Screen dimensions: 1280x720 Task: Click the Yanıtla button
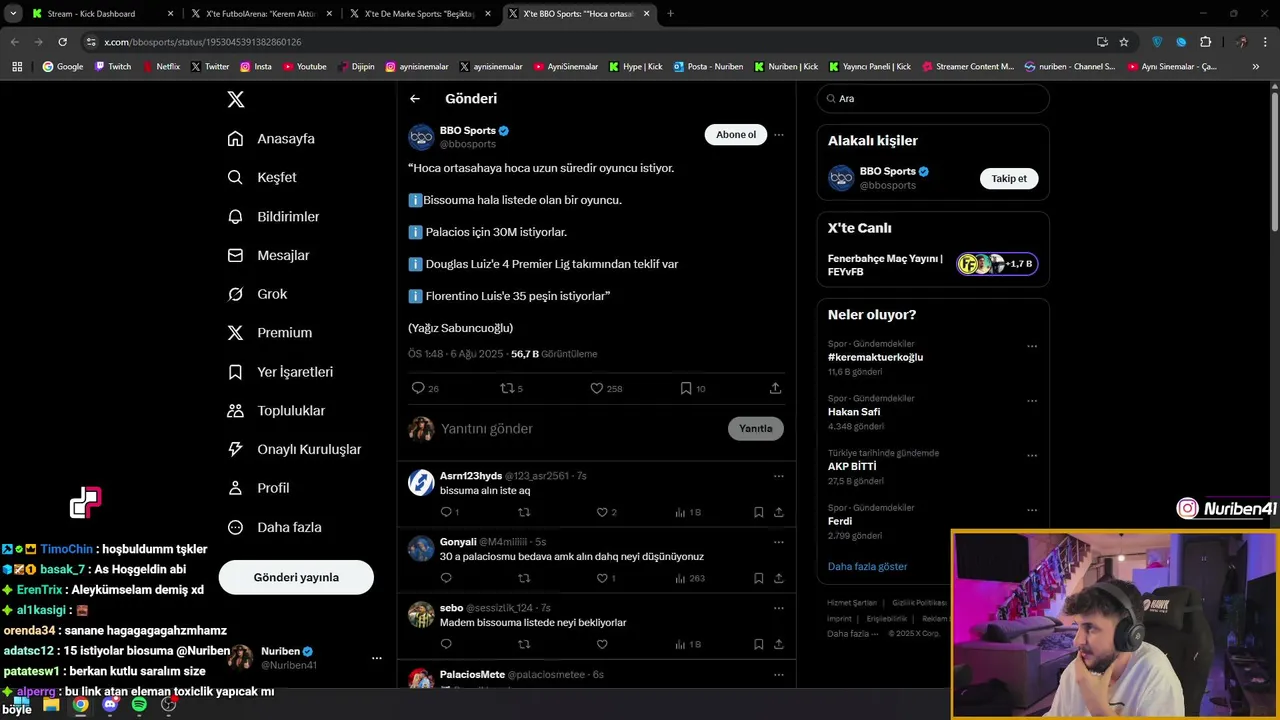coord(756,428)
